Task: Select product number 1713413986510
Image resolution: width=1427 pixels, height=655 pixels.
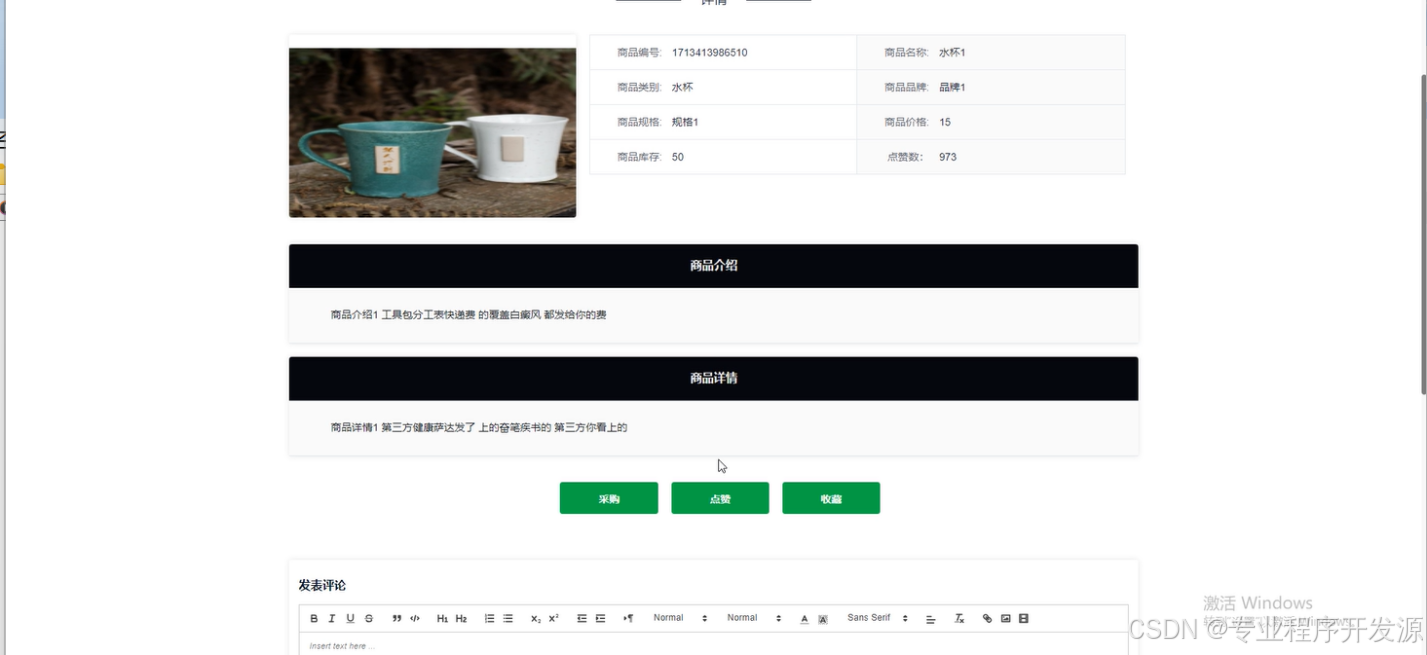Action: tap(709, 53)
